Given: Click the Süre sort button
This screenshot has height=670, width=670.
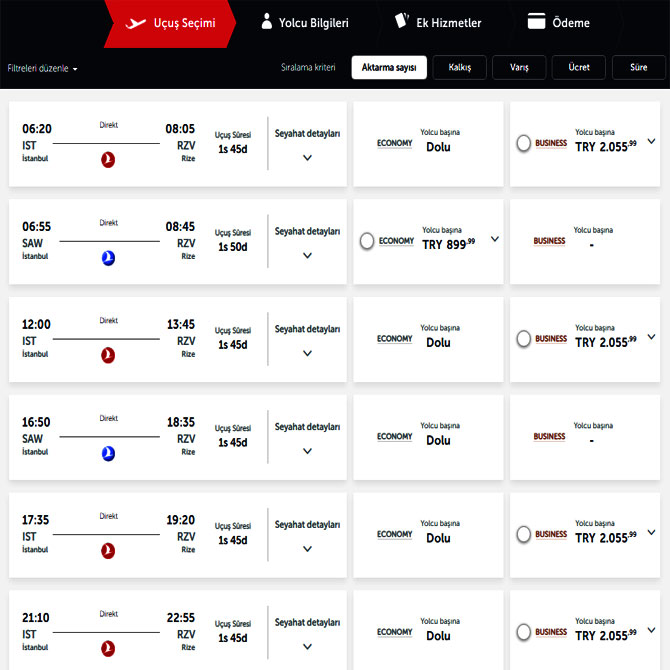Looking at the screenshot, I should pyautogui.click(x=638, y=68).
